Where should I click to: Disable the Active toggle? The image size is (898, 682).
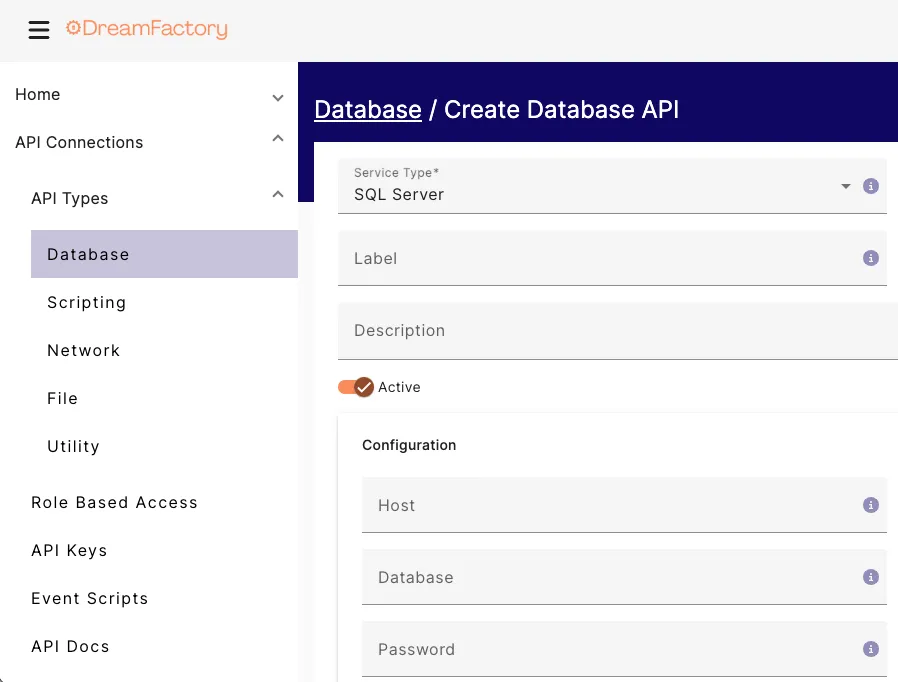(355, 387)
